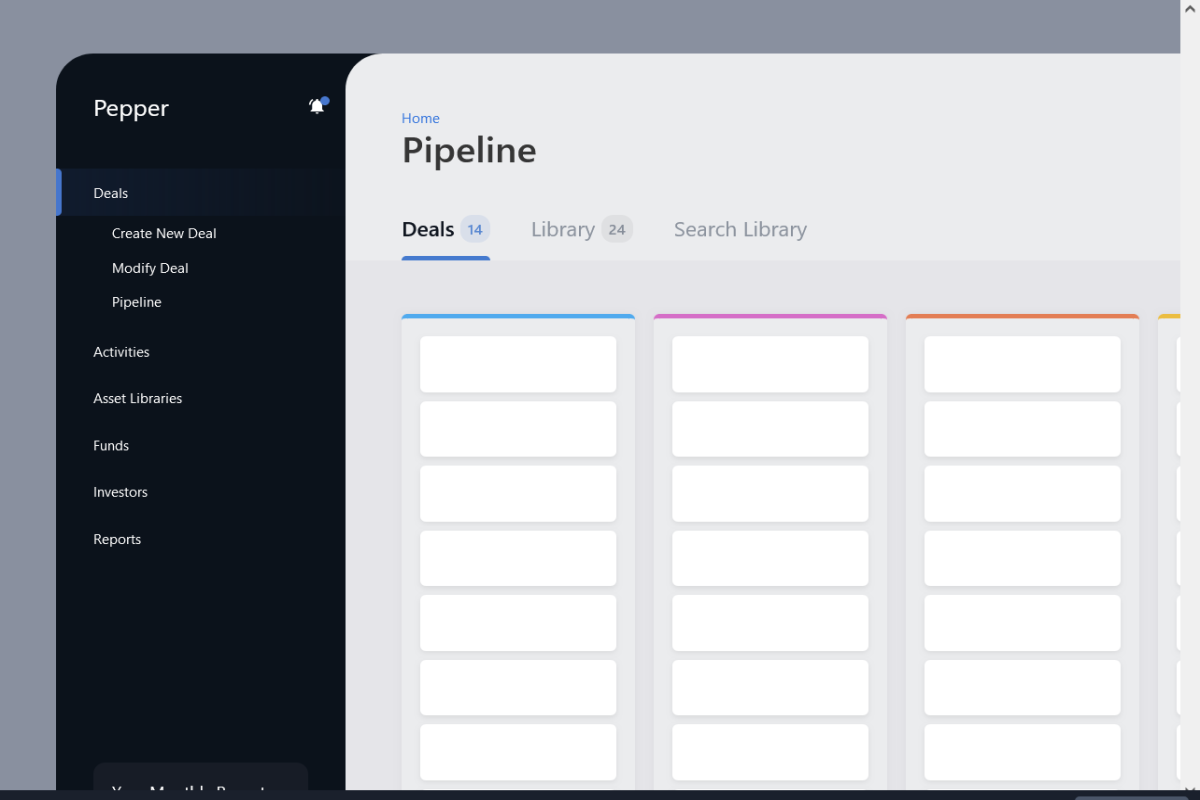Open Reports in the sidebar

pyautogui.click(x=117, y=539)
